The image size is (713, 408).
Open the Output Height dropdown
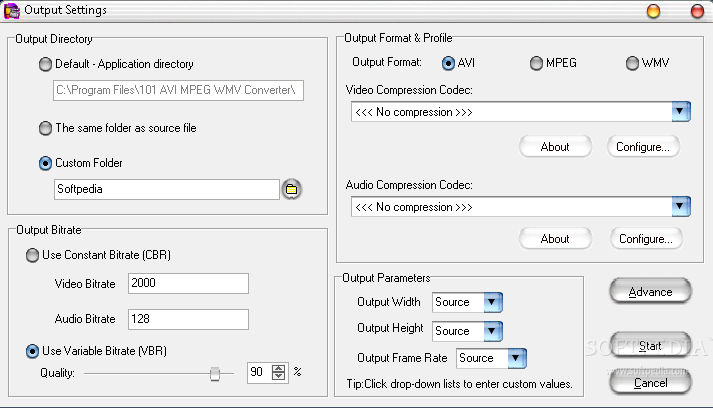tap(492, 331)
